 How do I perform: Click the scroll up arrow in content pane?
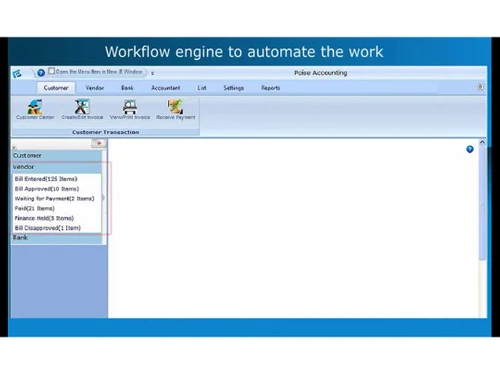(482, 142)
